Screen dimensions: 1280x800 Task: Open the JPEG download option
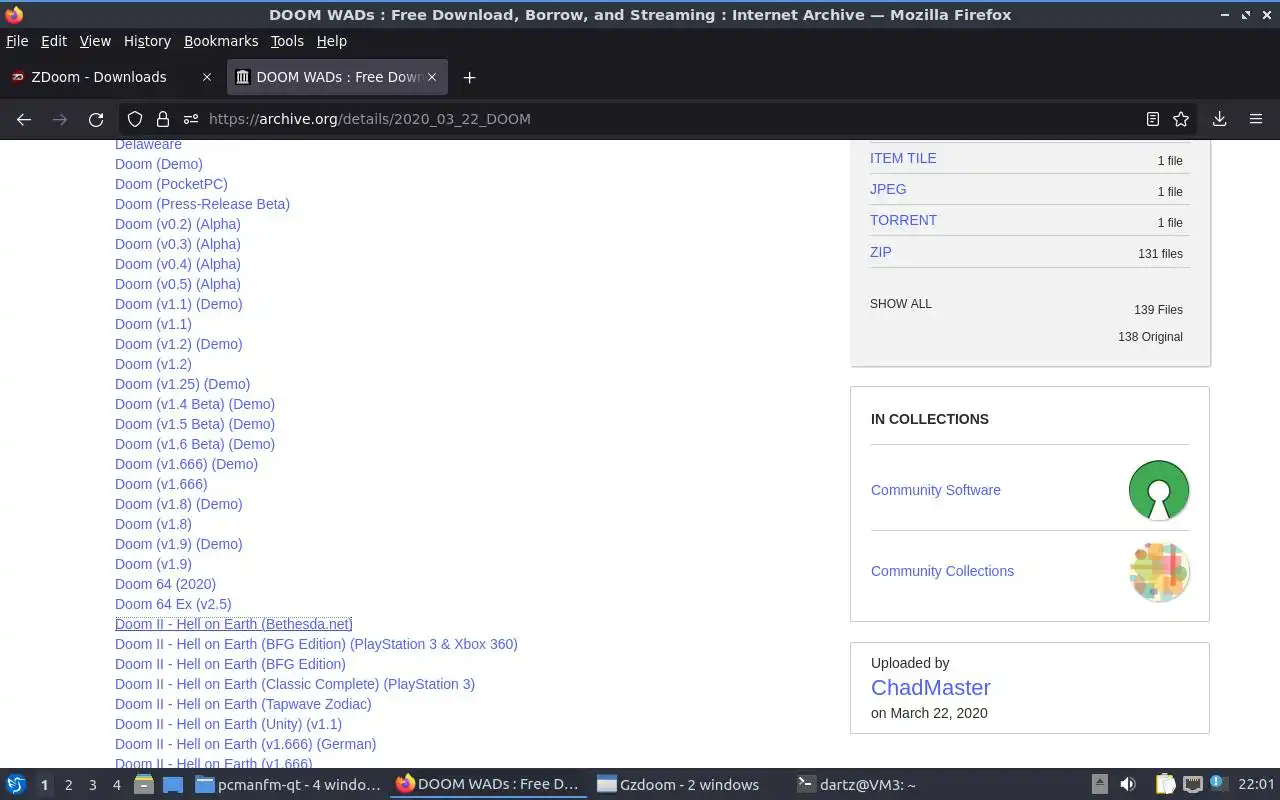(x=888, y=189)
